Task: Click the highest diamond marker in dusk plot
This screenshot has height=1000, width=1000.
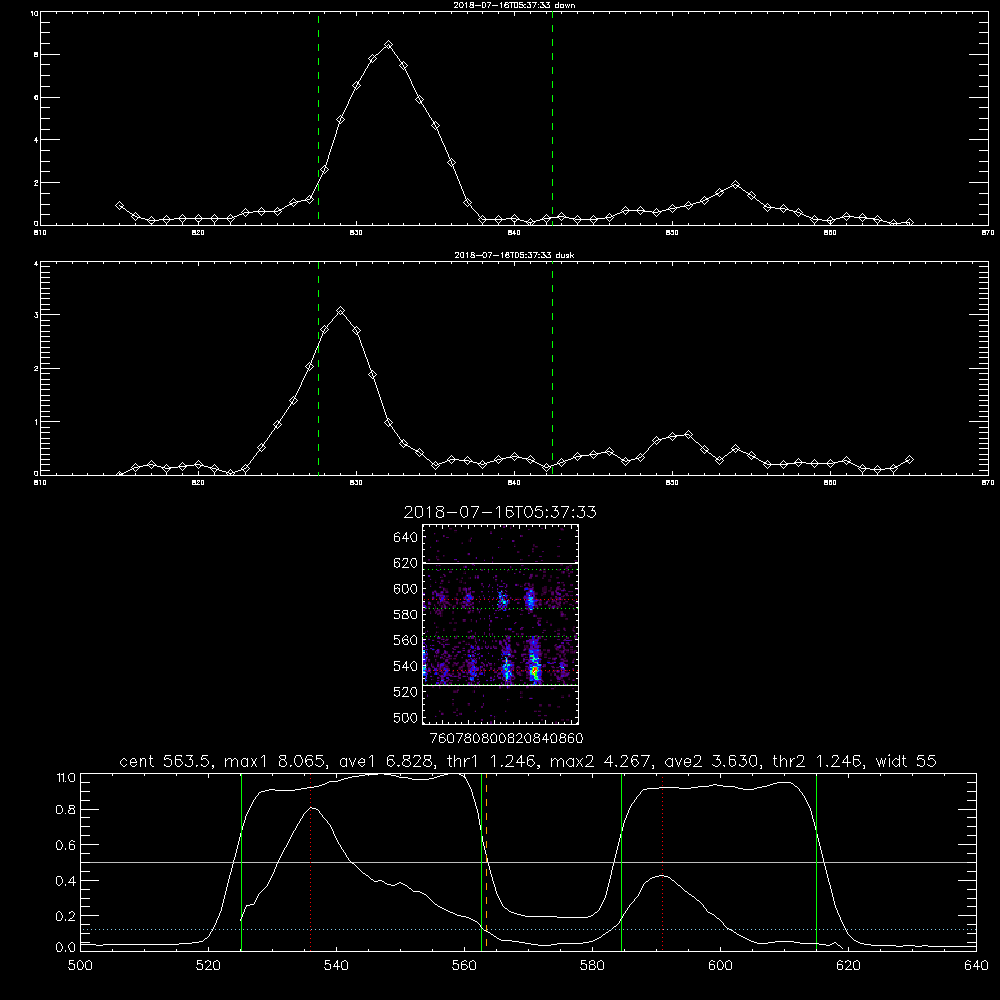Action: [x=341, y=311]
